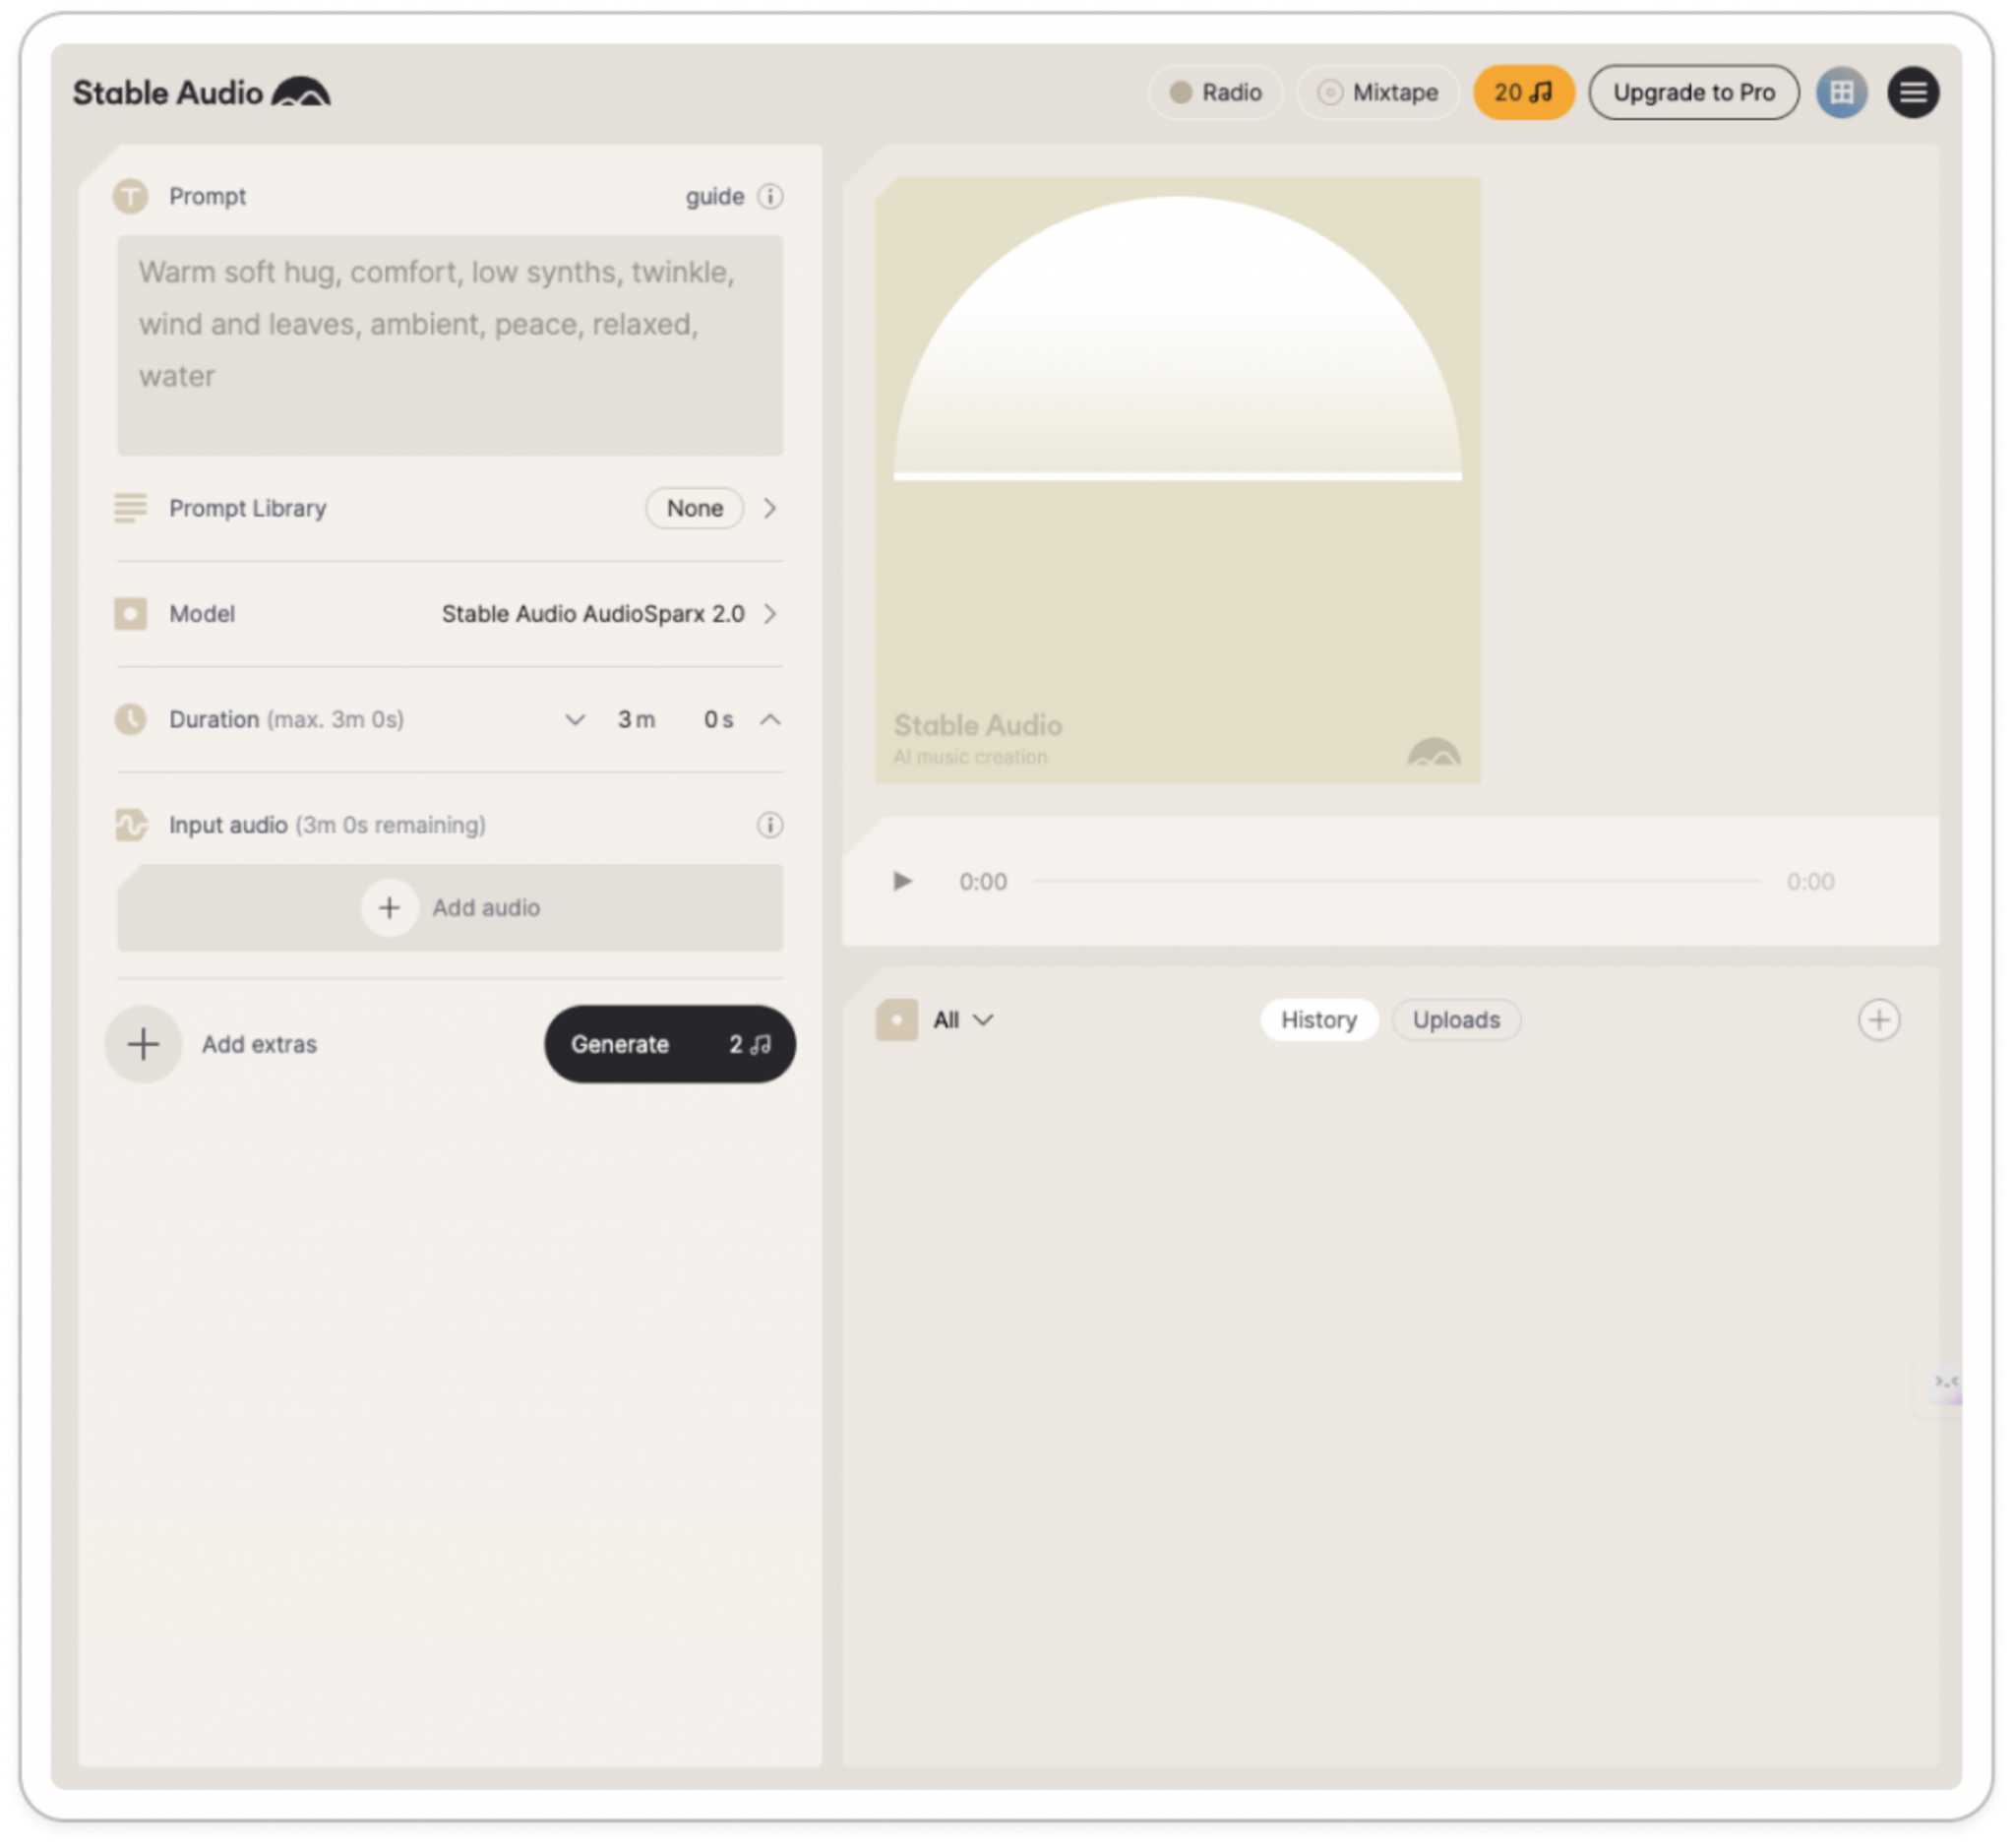This screenshot has width=2015, height=1848.
Task: Open the apps grid icon in the header
Action: tap(1842, 92)
